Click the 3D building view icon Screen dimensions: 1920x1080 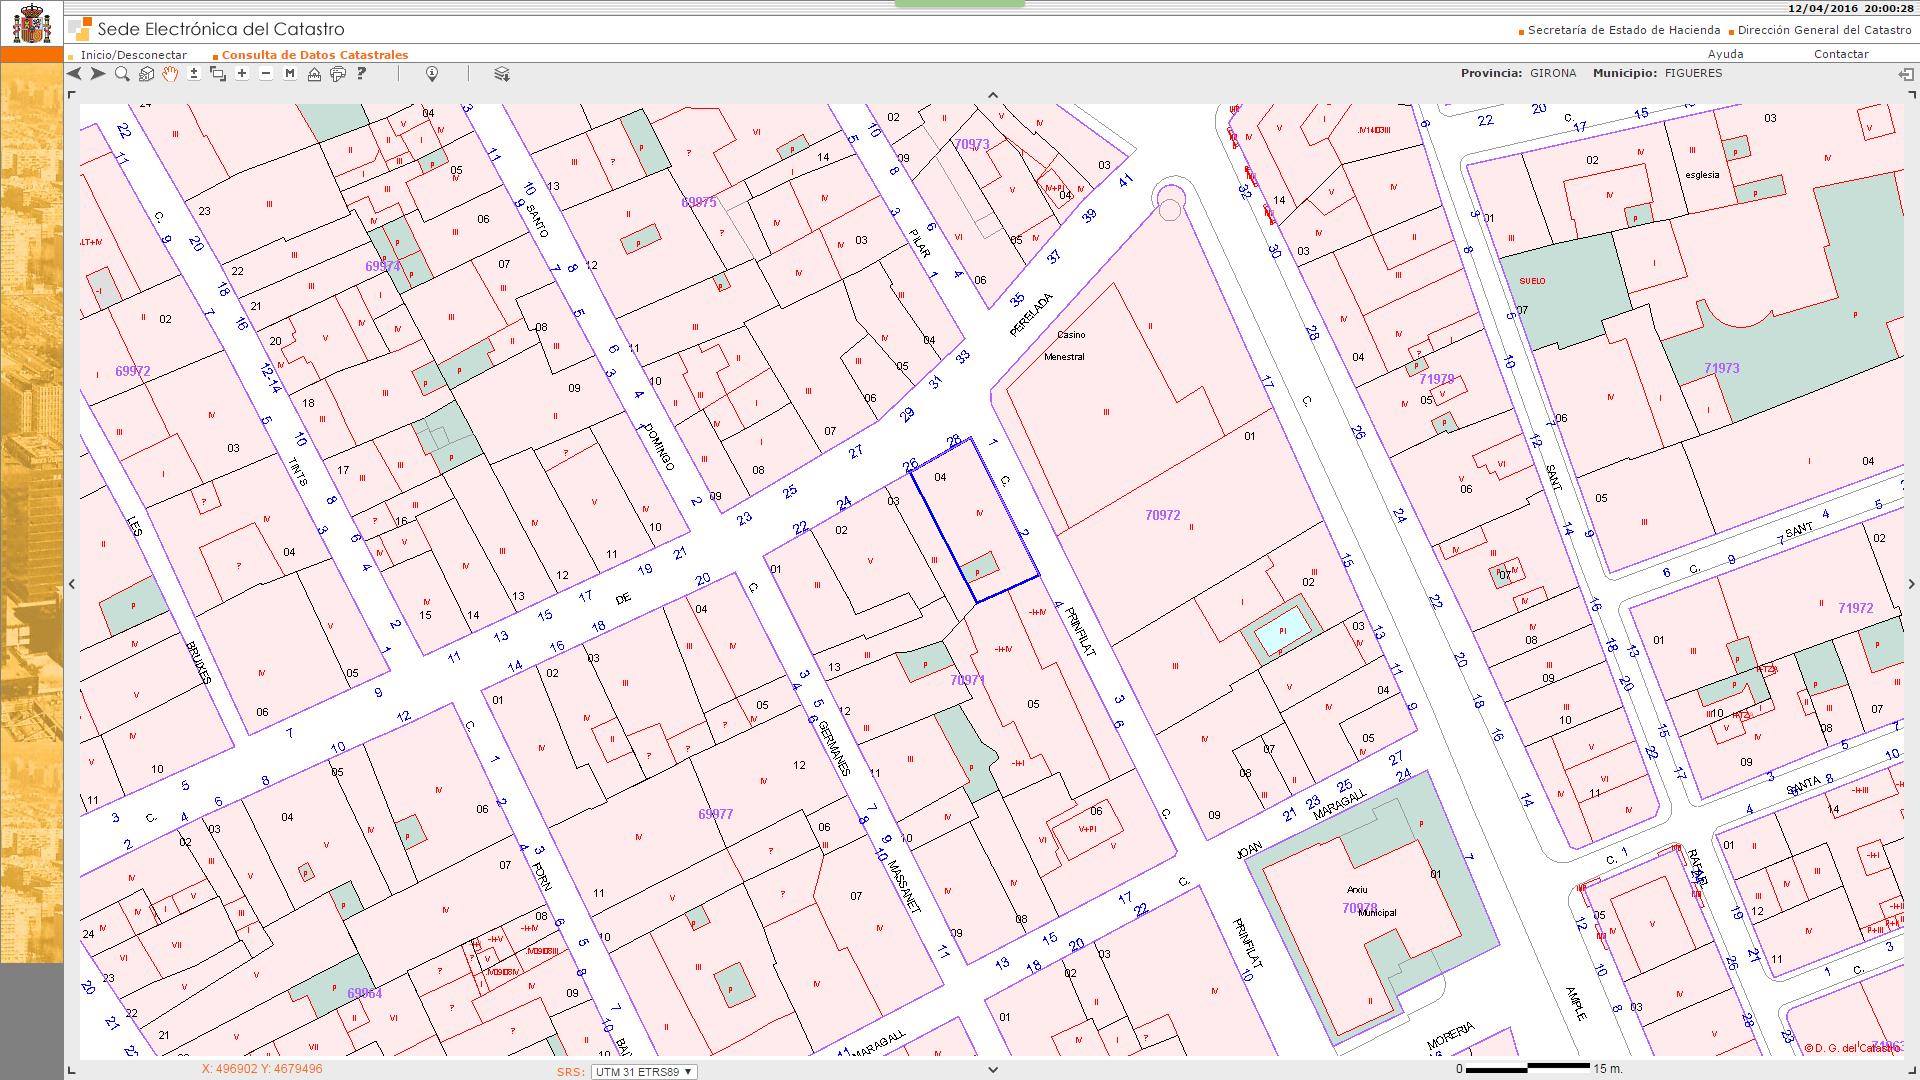tap(146, 74)
